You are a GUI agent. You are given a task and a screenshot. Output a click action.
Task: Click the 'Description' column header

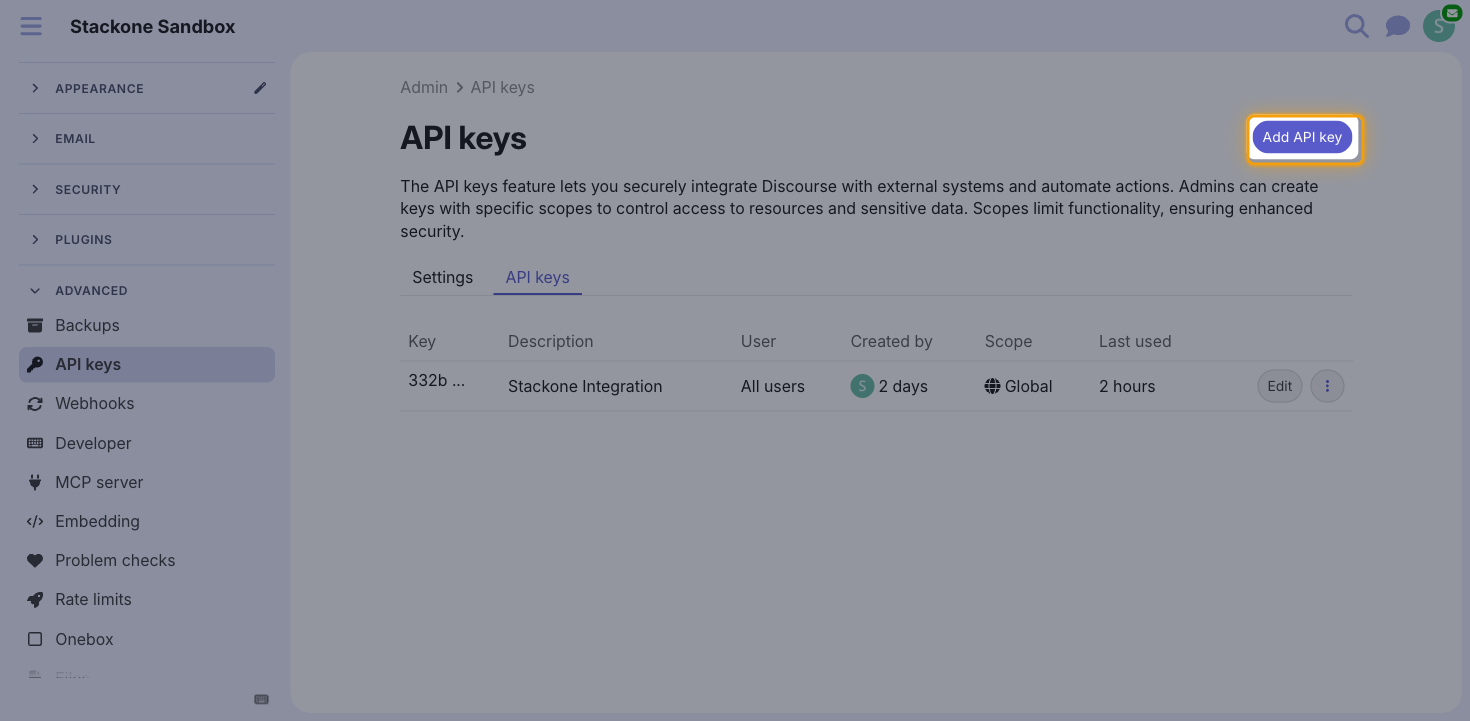(x=550, y=341)
